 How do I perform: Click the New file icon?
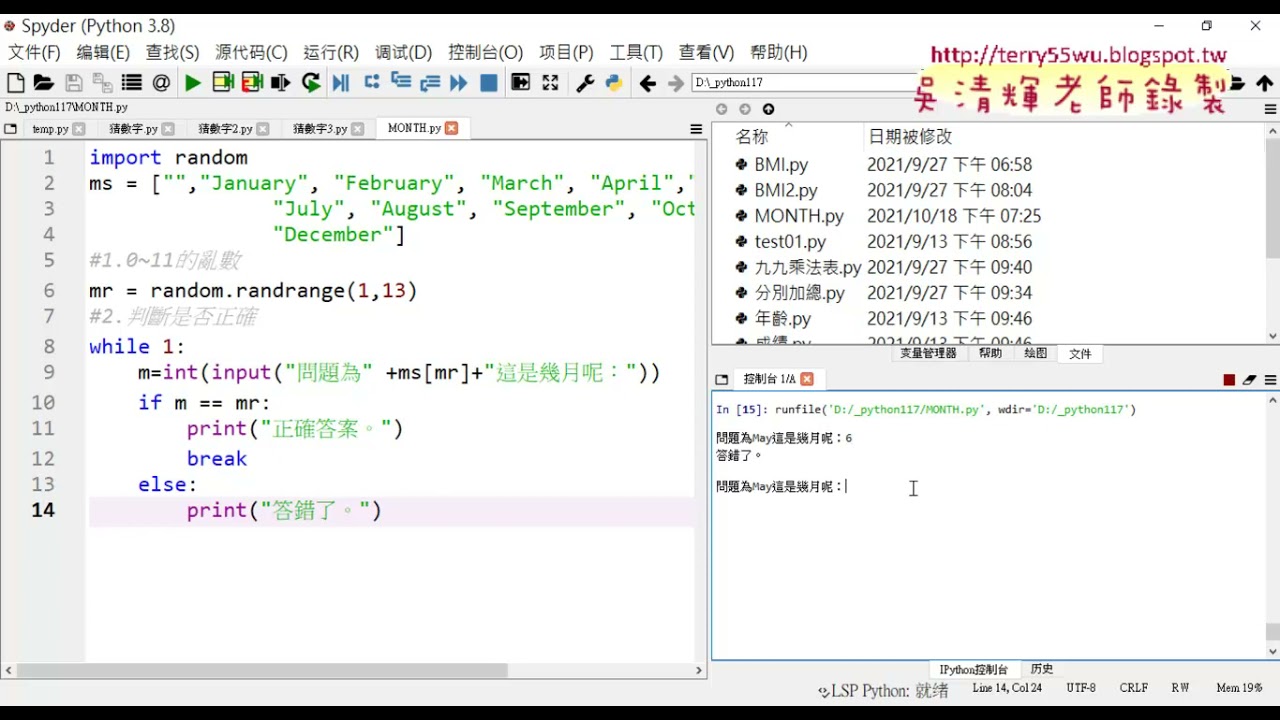(x=16, y=83)
